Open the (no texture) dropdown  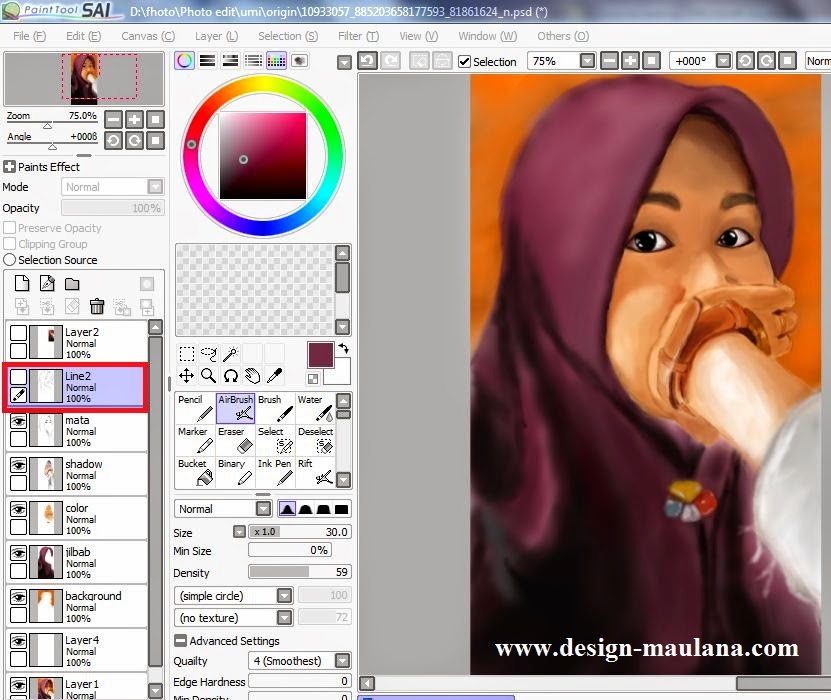click(285, 617)
